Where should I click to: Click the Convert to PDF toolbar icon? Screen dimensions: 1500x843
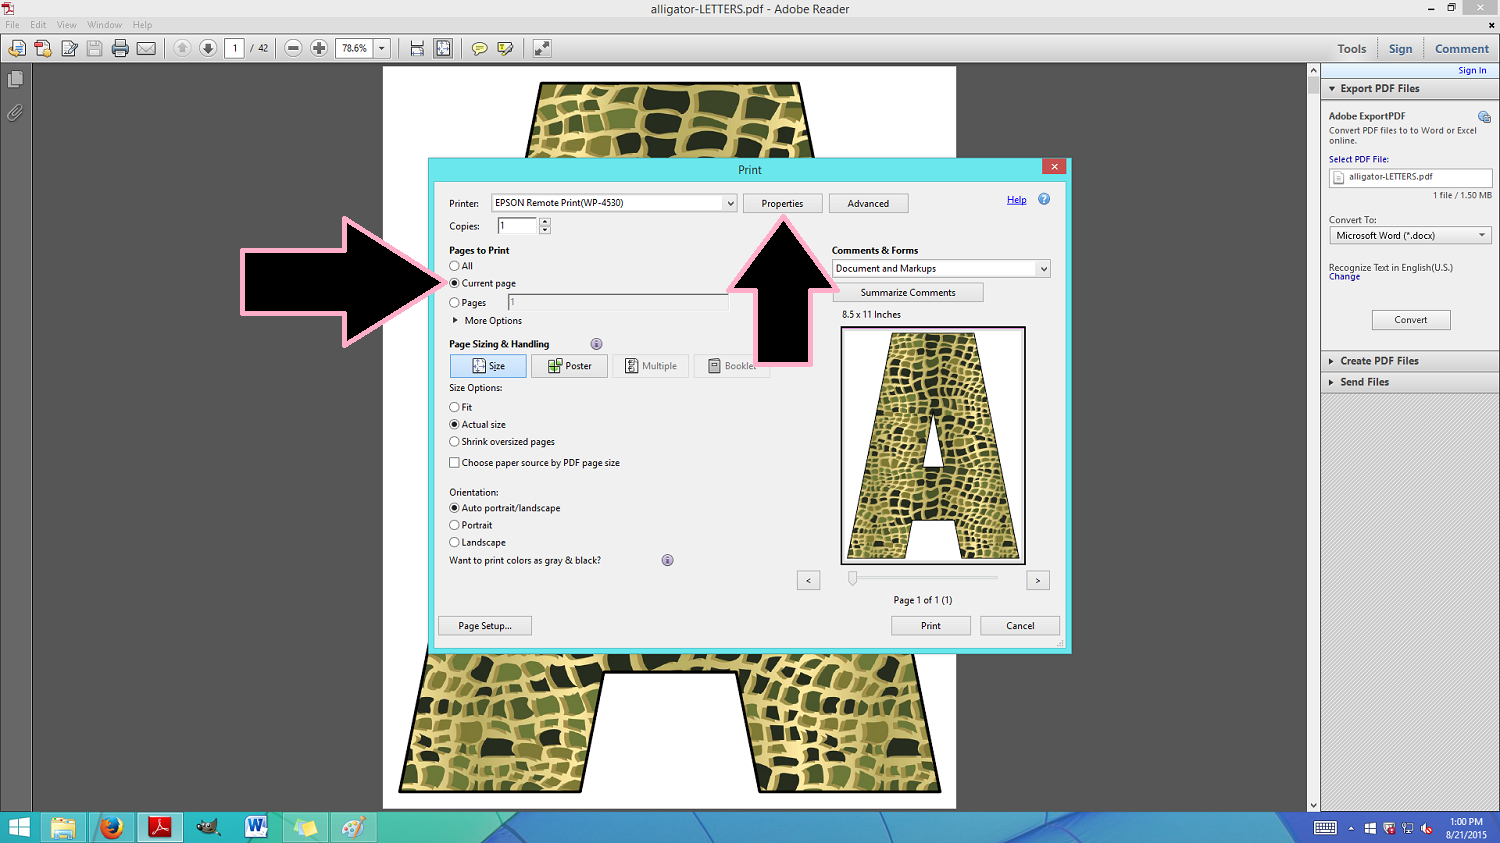click(x=43, y=48)
